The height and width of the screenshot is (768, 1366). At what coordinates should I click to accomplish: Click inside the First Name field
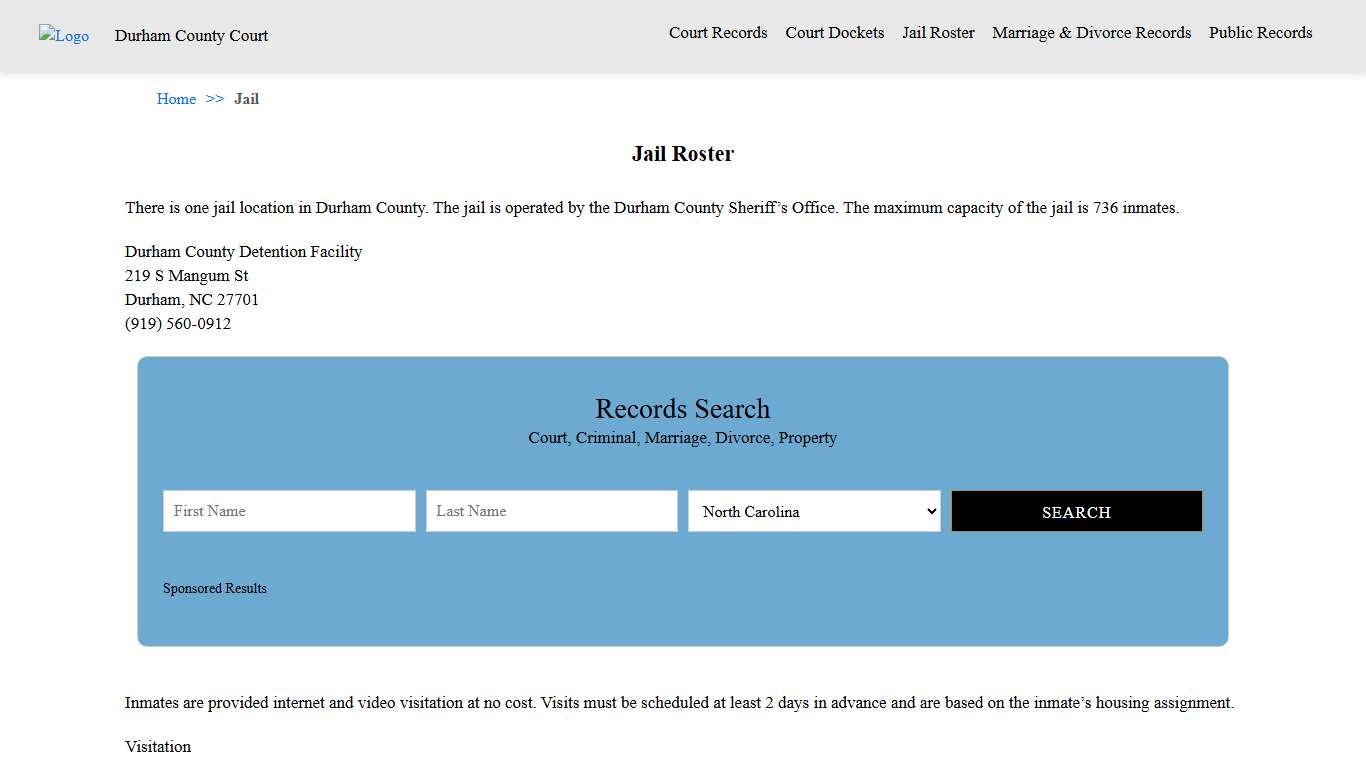(x=288, y=511)
